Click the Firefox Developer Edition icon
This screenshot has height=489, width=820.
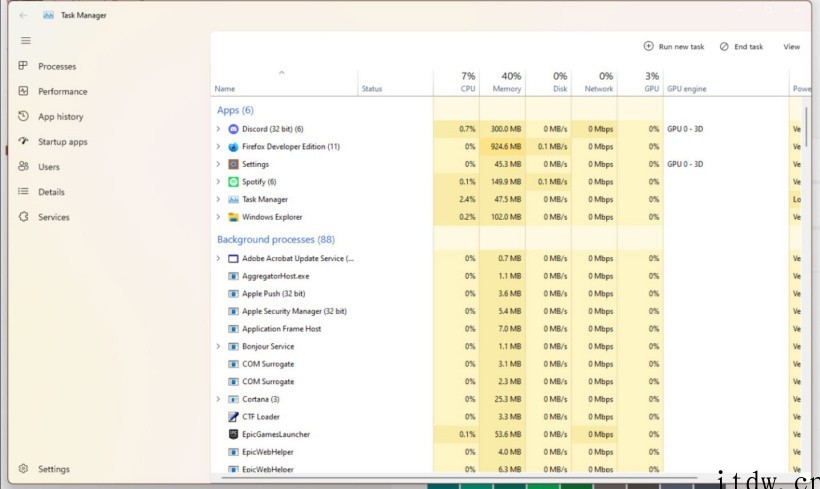coord(233,146)
